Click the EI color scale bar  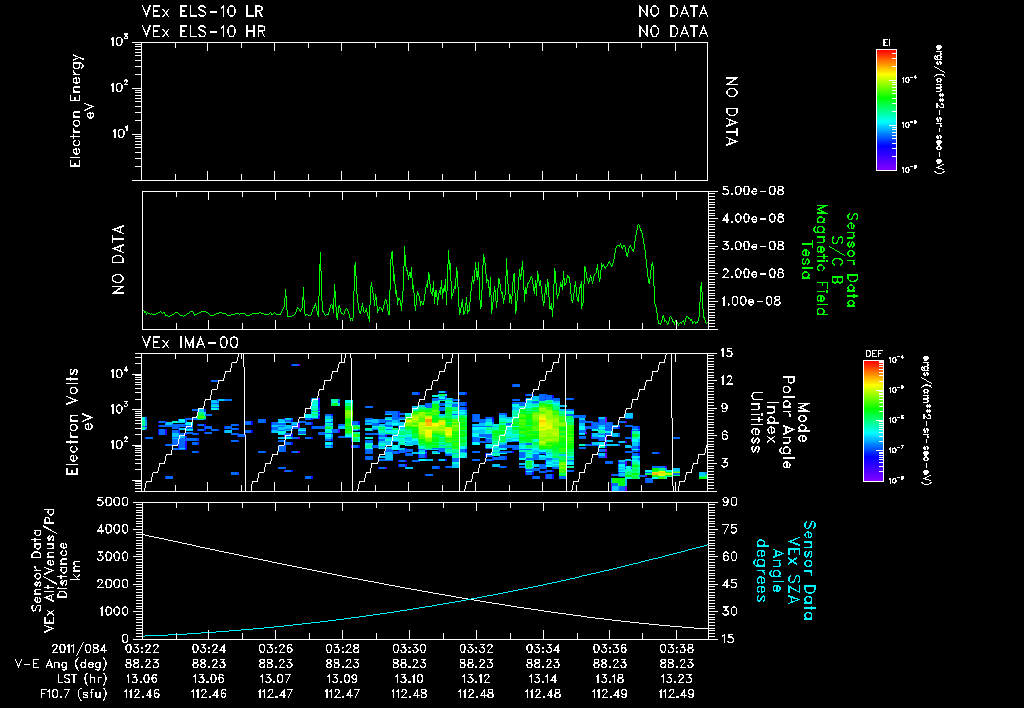coord(886,110)
